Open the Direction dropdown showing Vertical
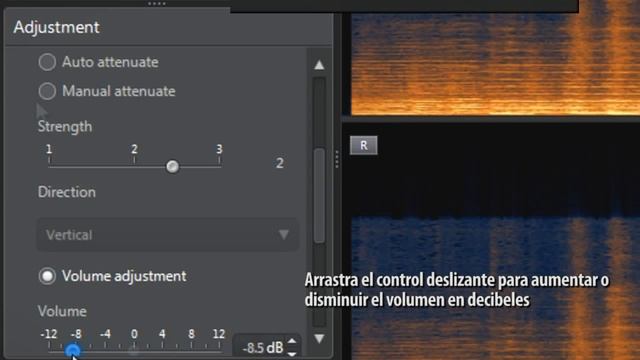Screen dimensions: 640x360 click(x=167, y=235)
